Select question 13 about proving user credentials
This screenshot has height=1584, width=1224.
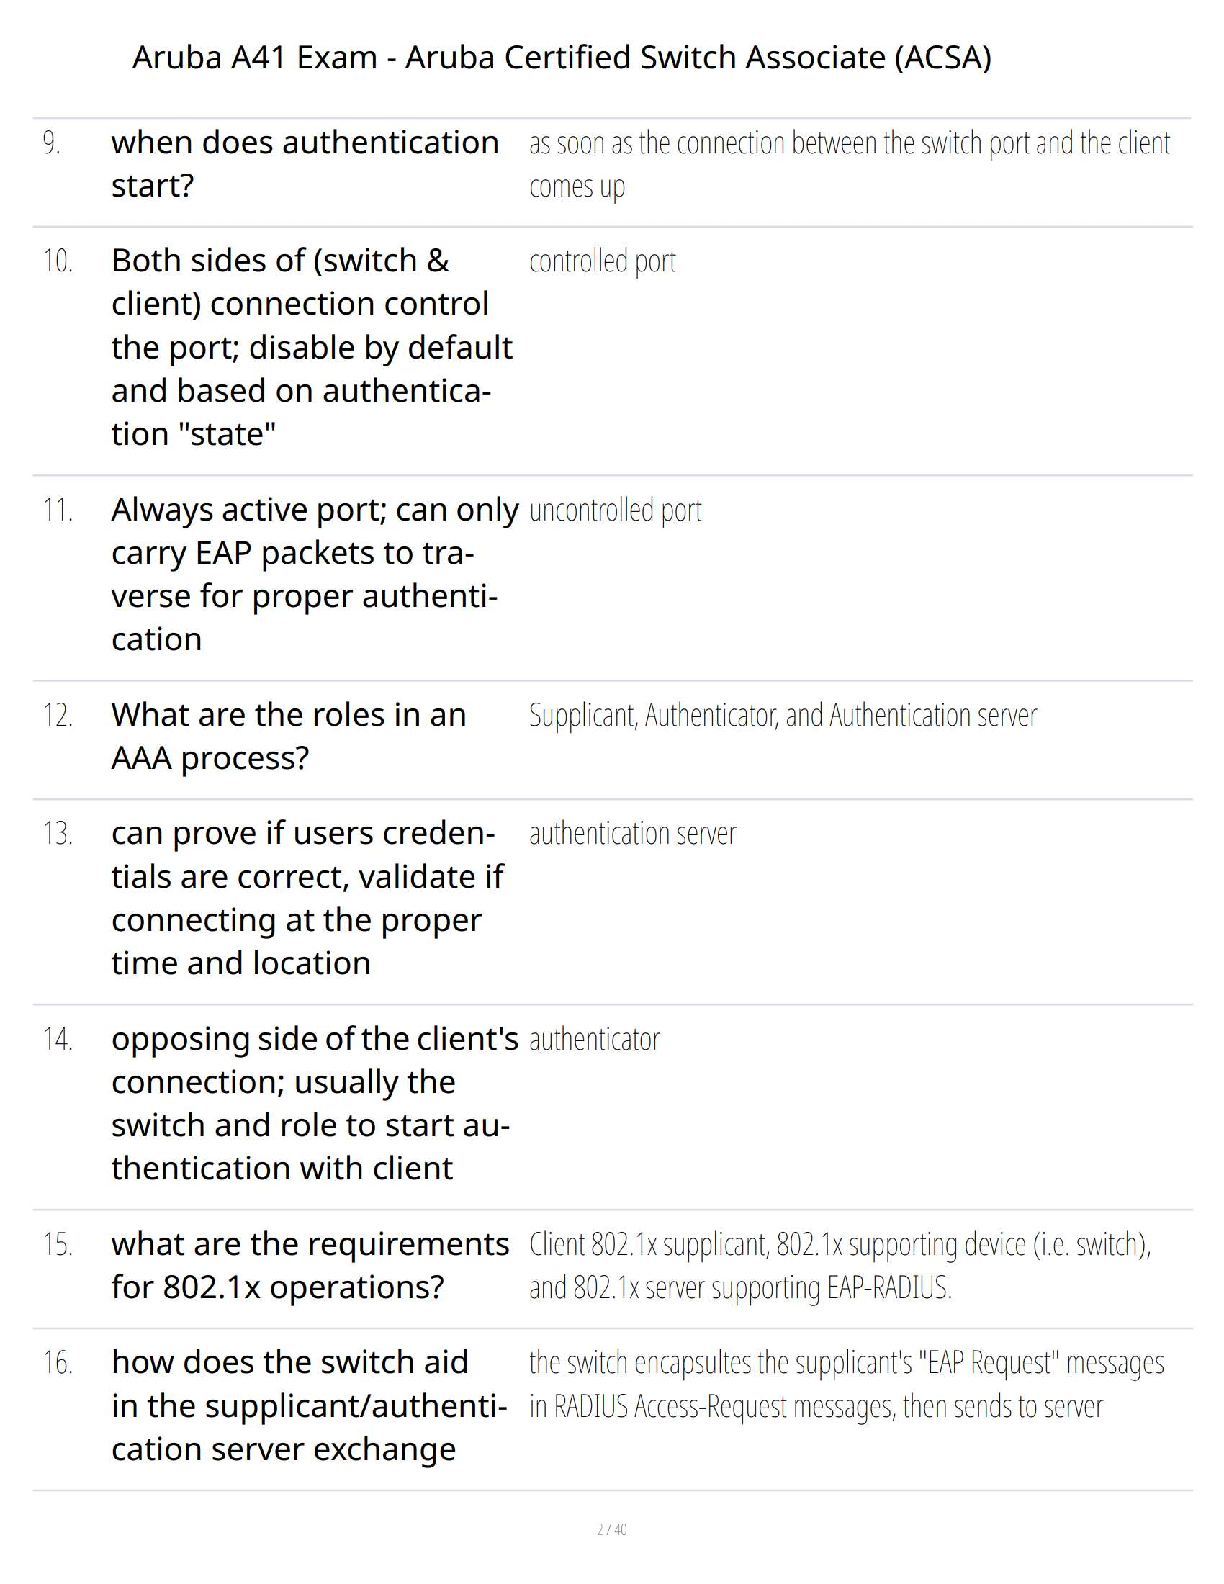click(x=307, y=898)
